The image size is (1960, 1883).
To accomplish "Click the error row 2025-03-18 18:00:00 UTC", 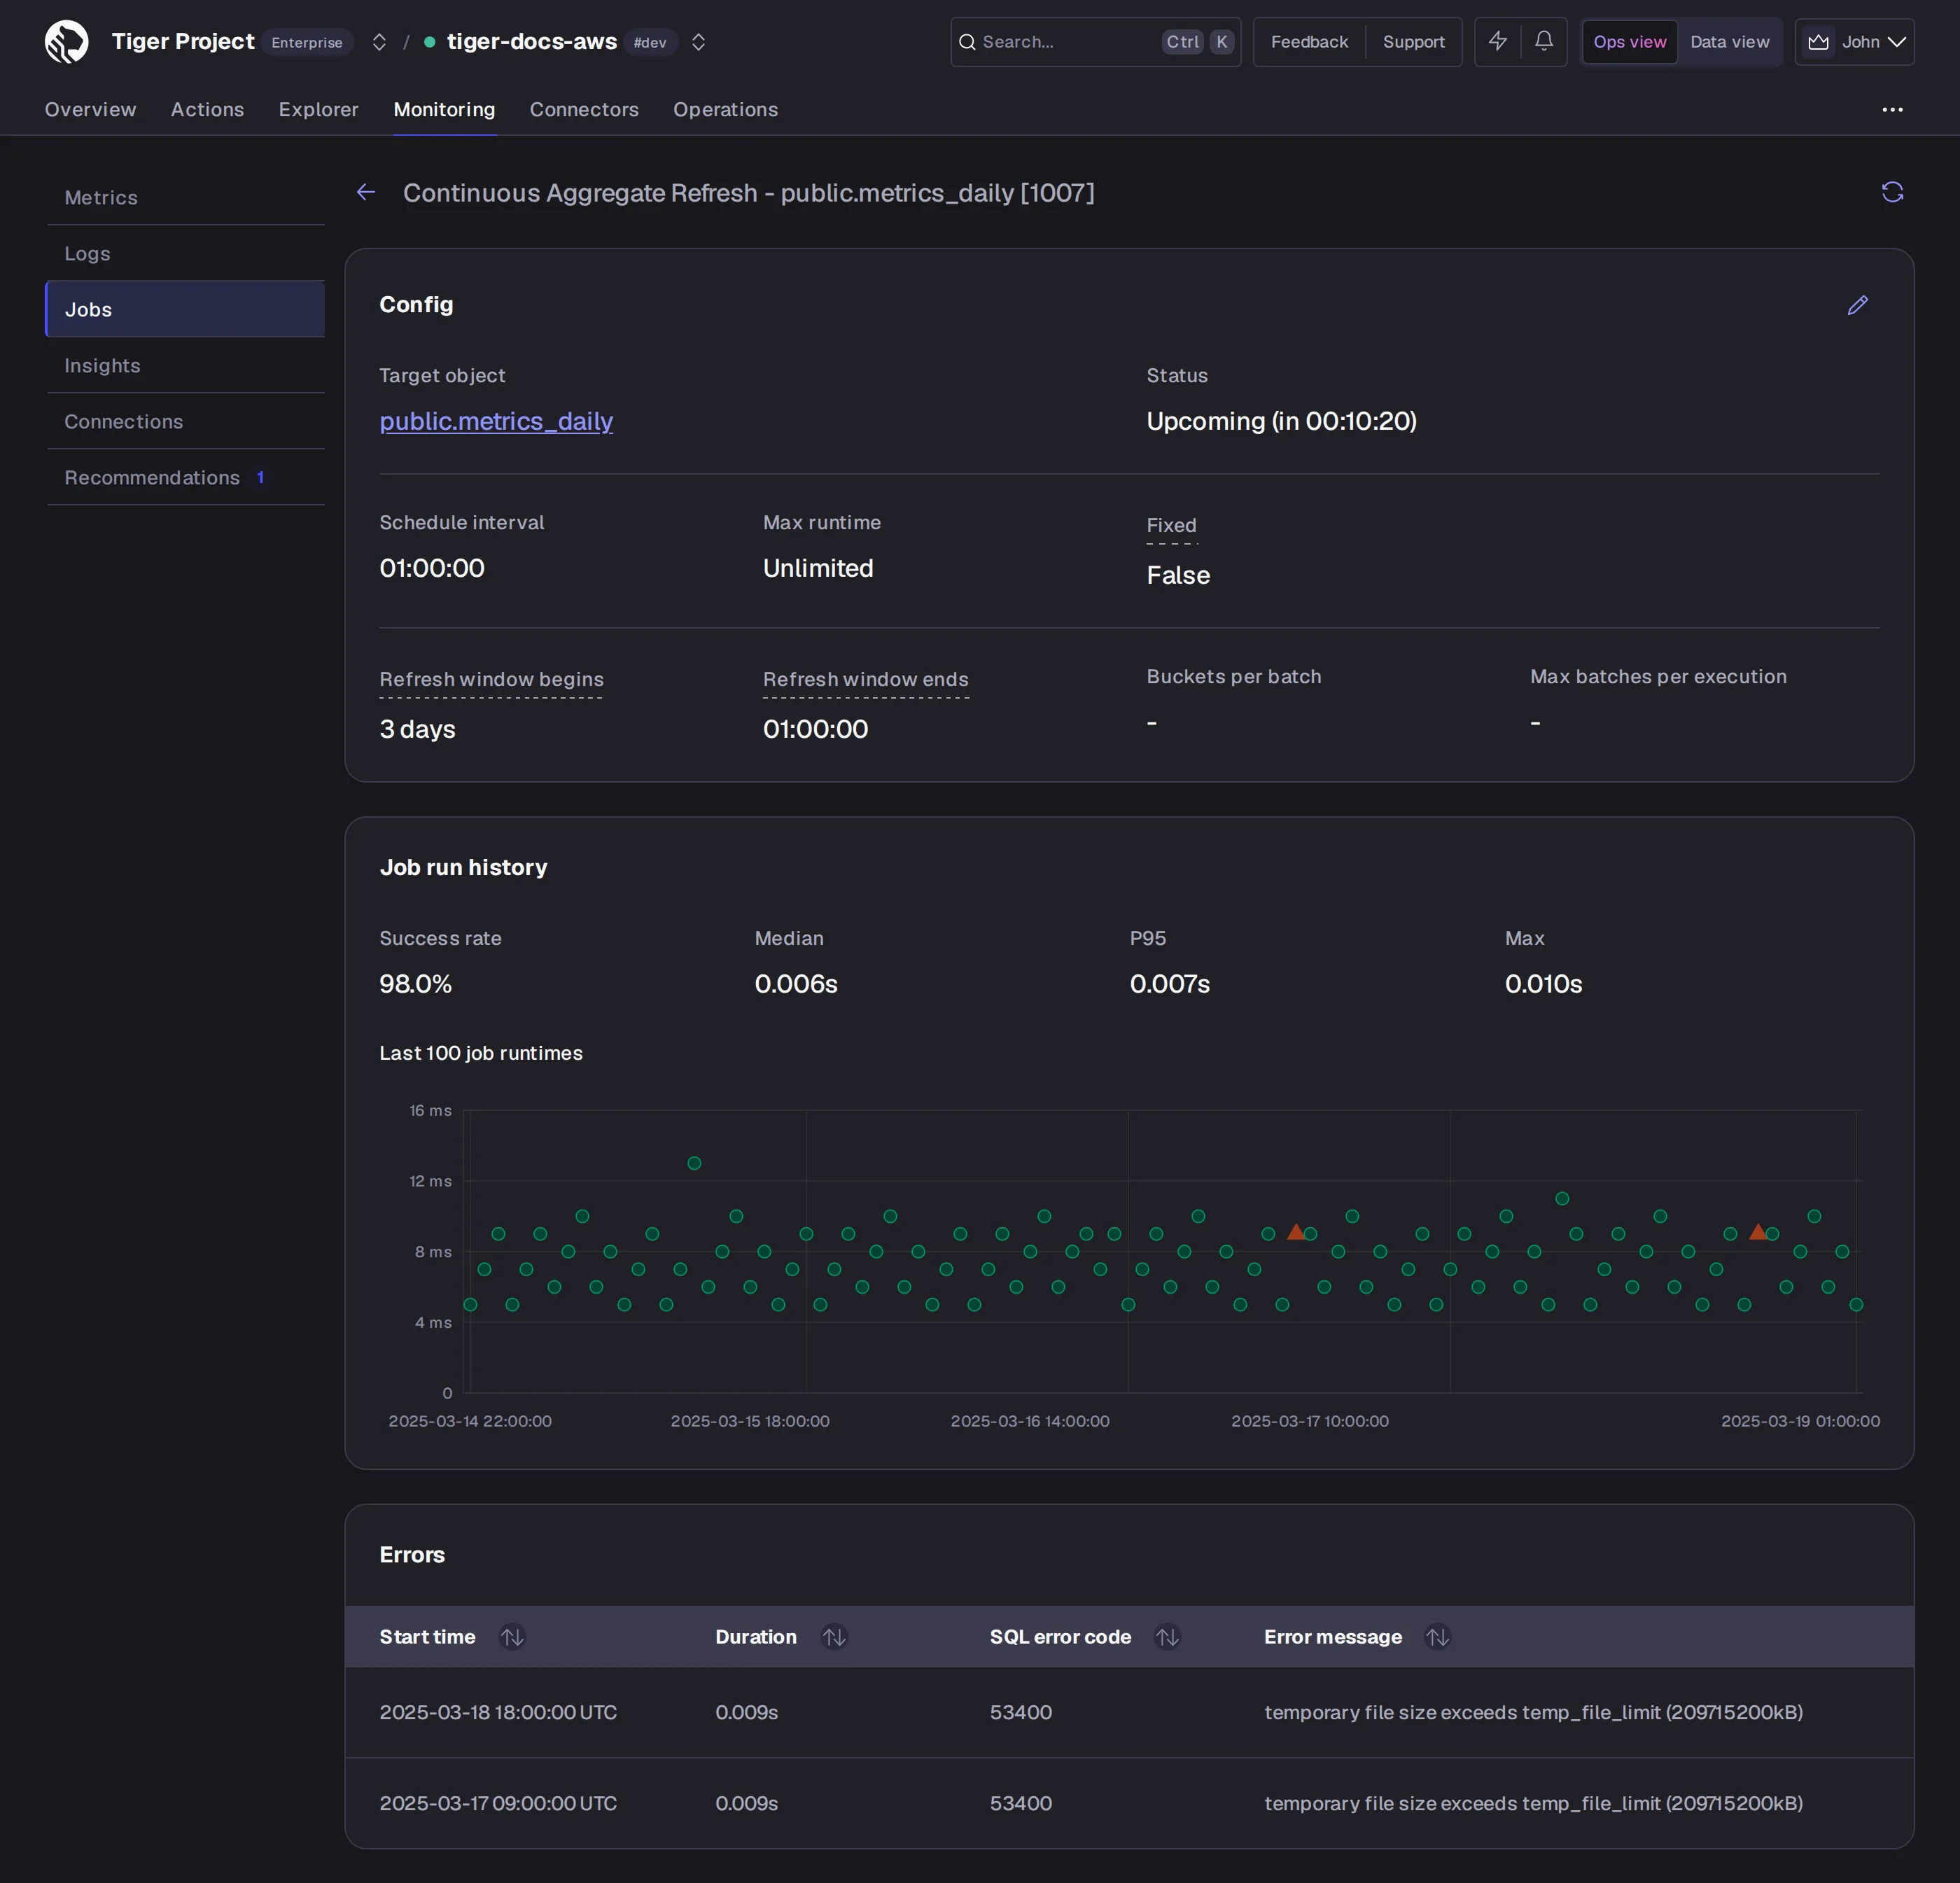I will pos(1129,1712).
